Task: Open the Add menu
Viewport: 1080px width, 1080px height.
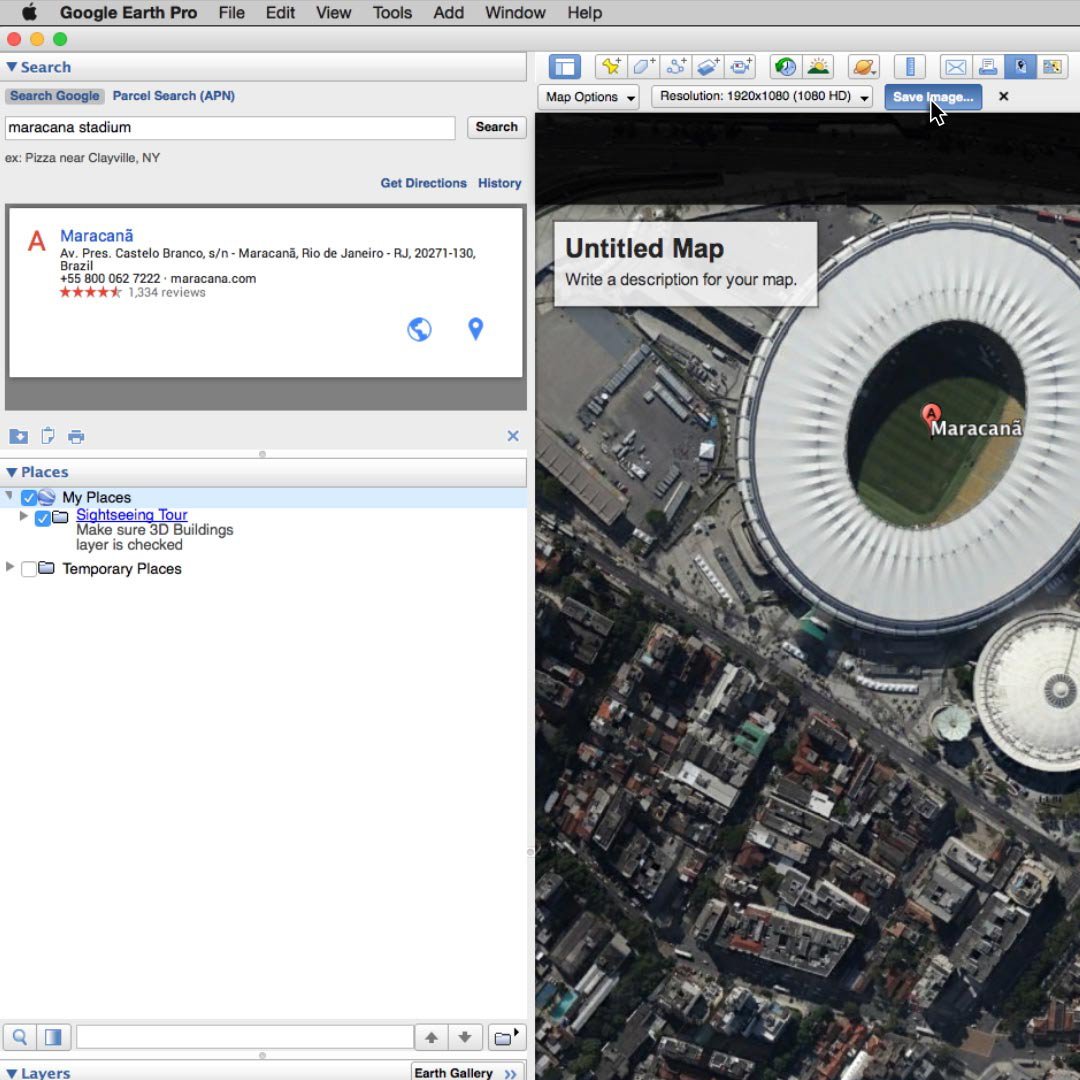Action: pyautogui.click(x=448, y=12)
